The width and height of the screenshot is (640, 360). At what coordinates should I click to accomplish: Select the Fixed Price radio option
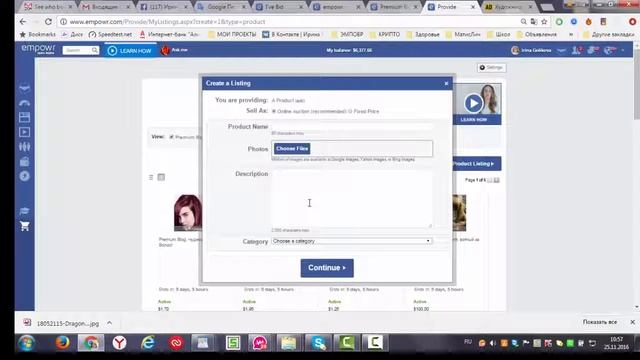coord(350,111)
